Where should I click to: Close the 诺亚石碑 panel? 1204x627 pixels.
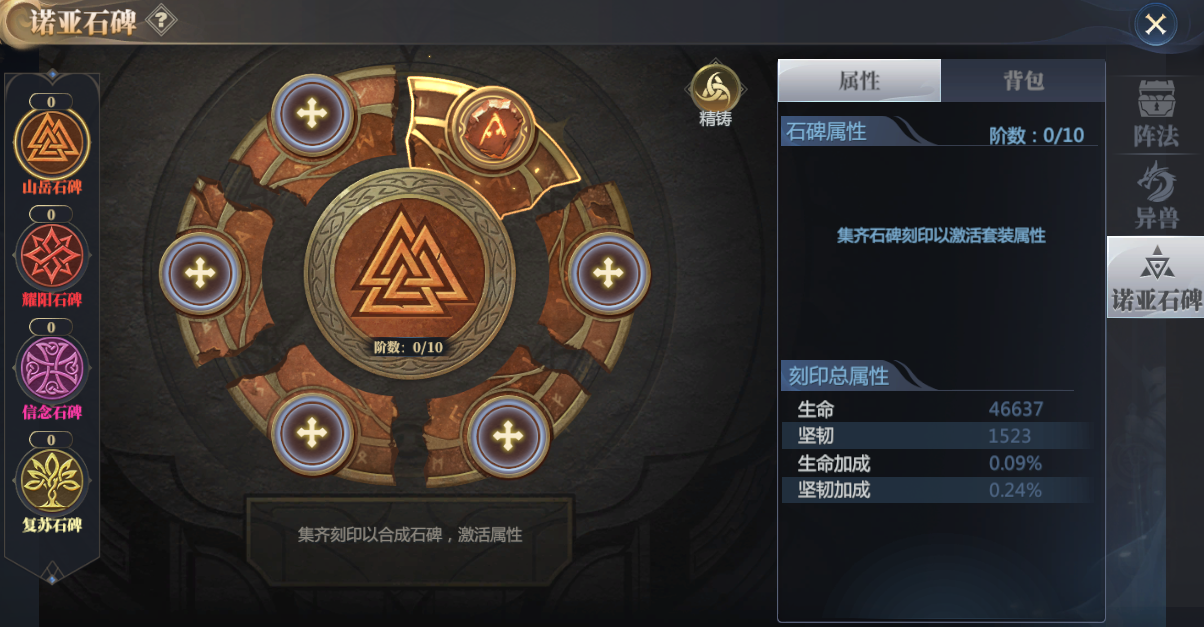(1155, 25)
